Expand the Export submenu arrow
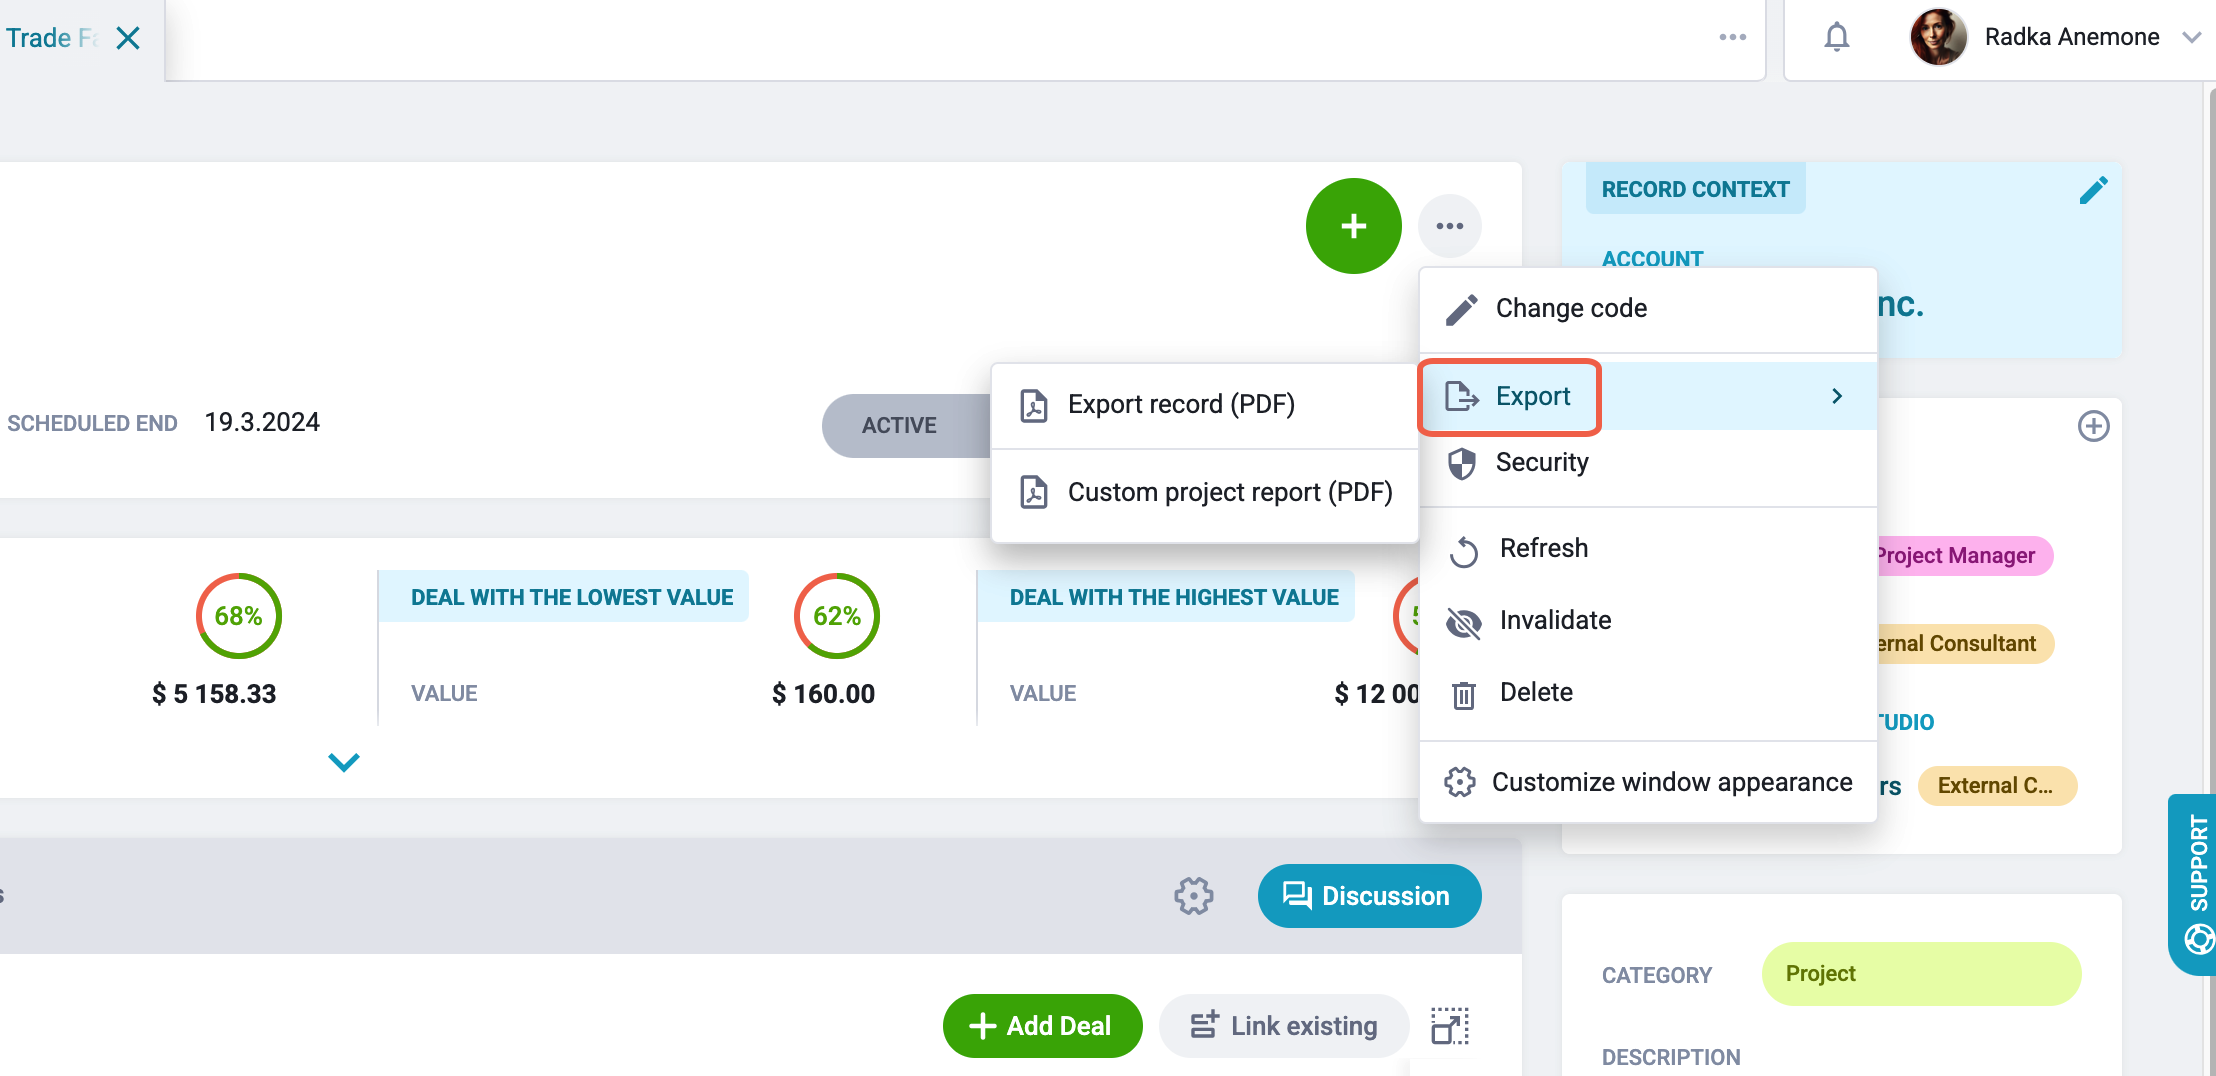Image resolution: width=2216 pixels, height=1076 pixels. (1836, 396)
